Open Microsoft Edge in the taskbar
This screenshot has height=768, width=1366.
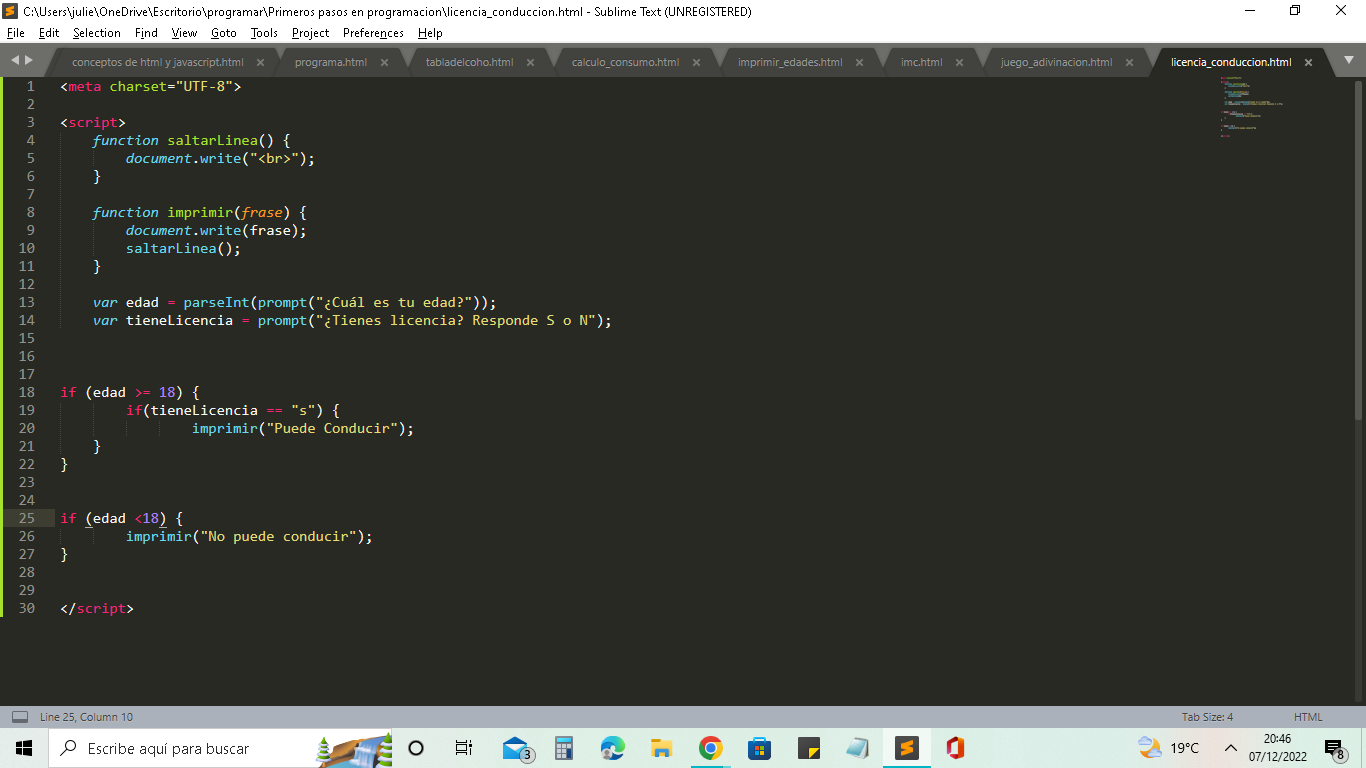point(613,748)
